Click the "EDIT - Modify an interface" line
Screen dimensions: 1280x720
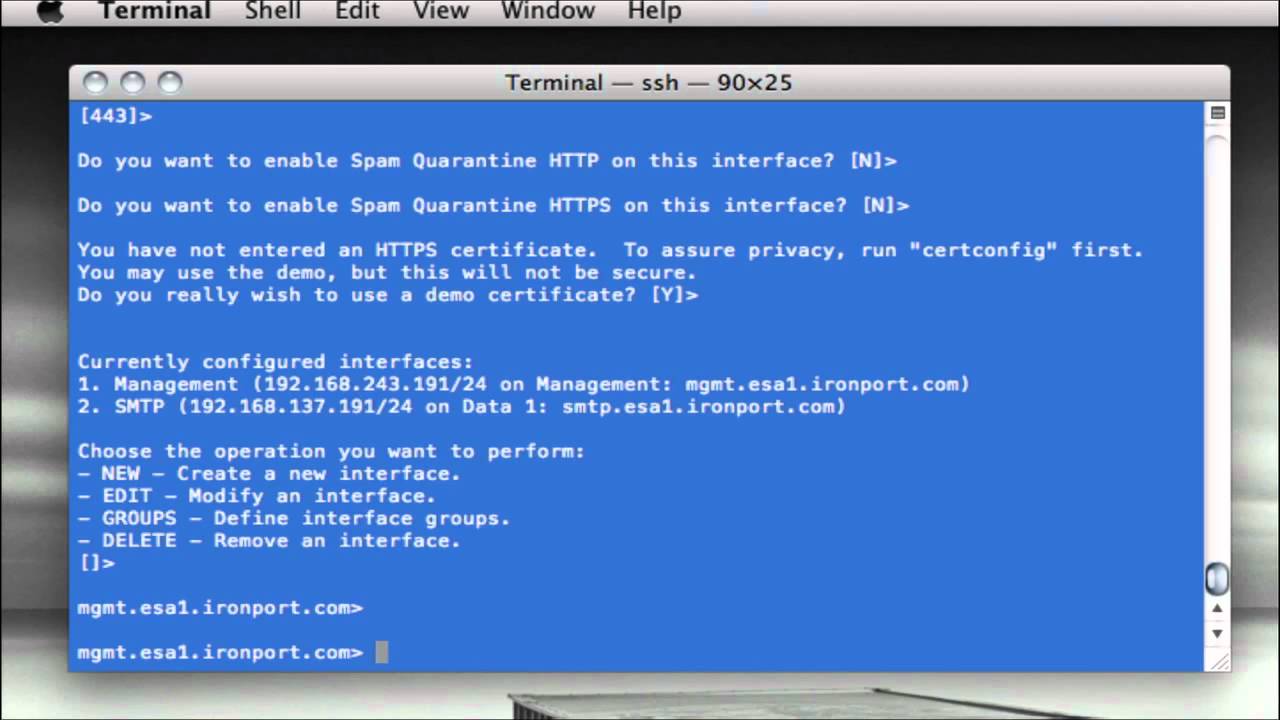(x=257, y=496)
